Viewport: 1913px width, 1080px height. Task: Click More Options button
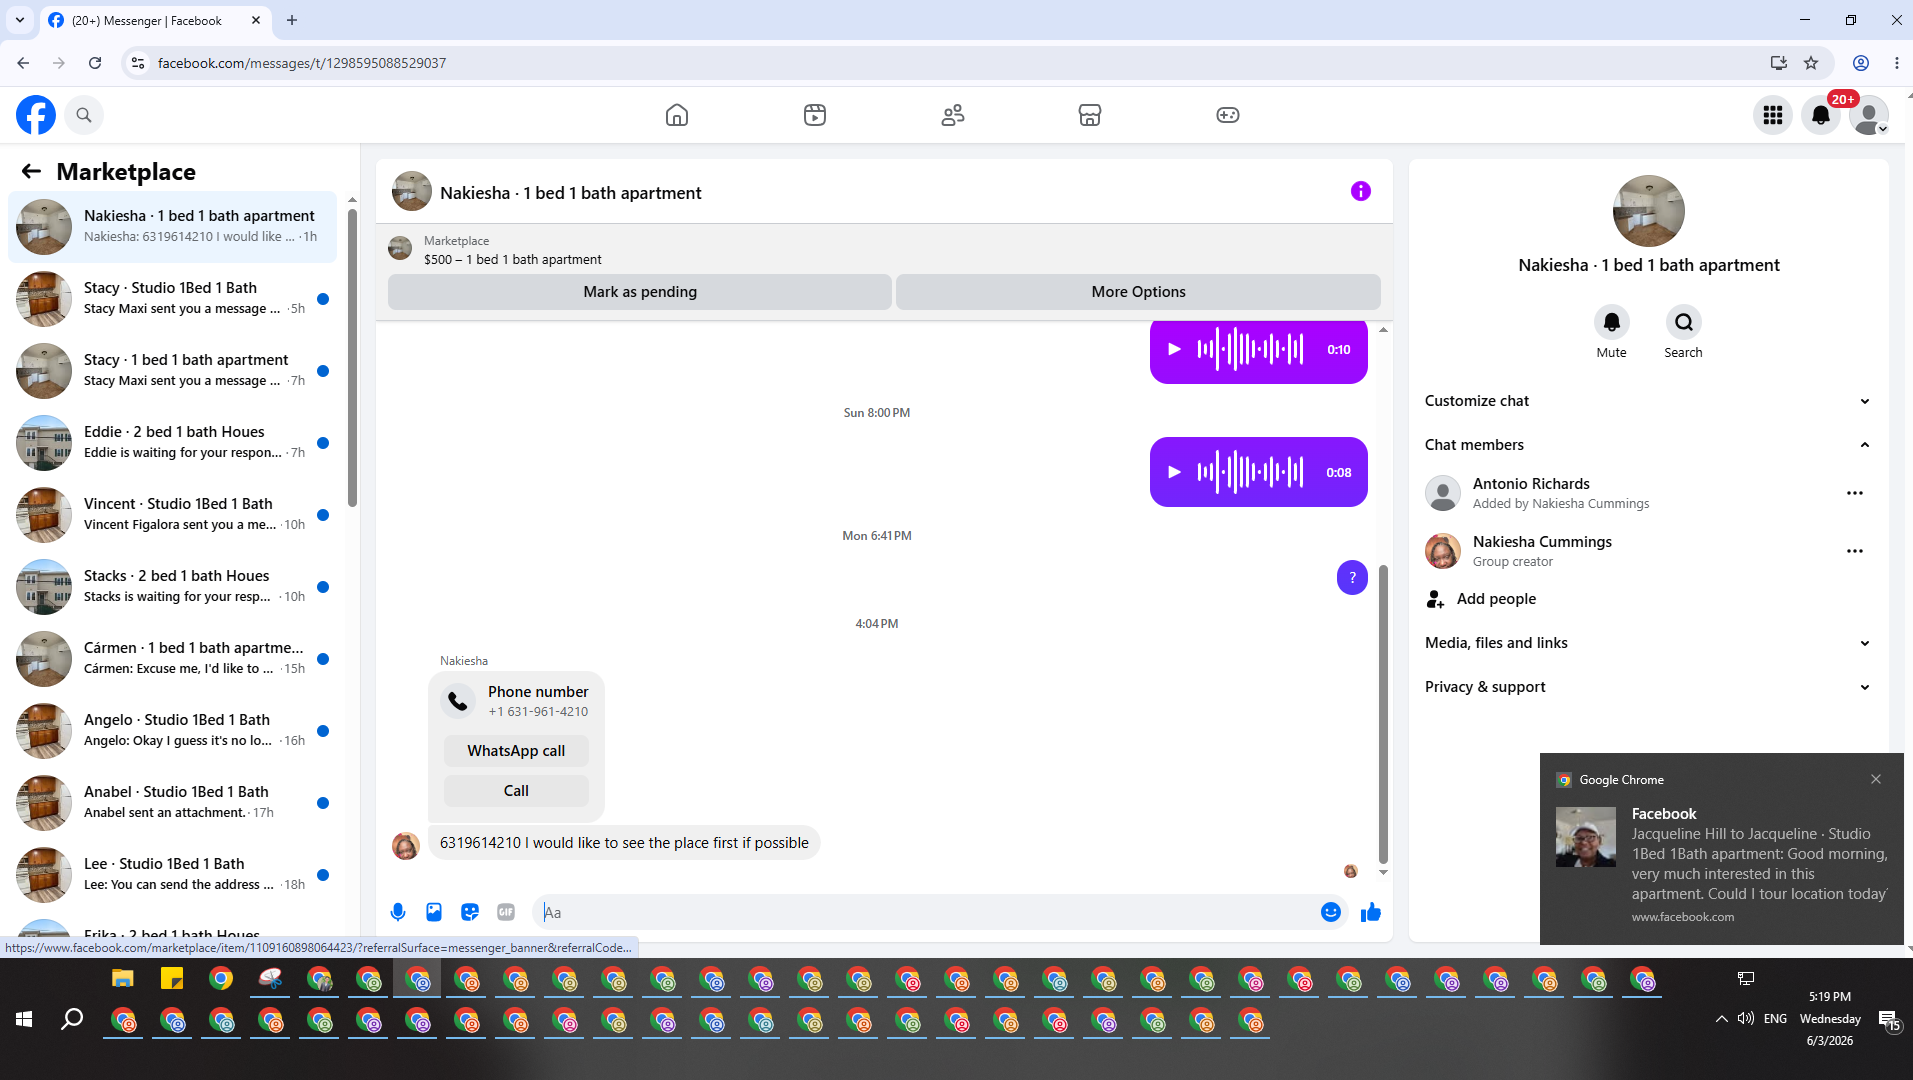point(1138,292)
